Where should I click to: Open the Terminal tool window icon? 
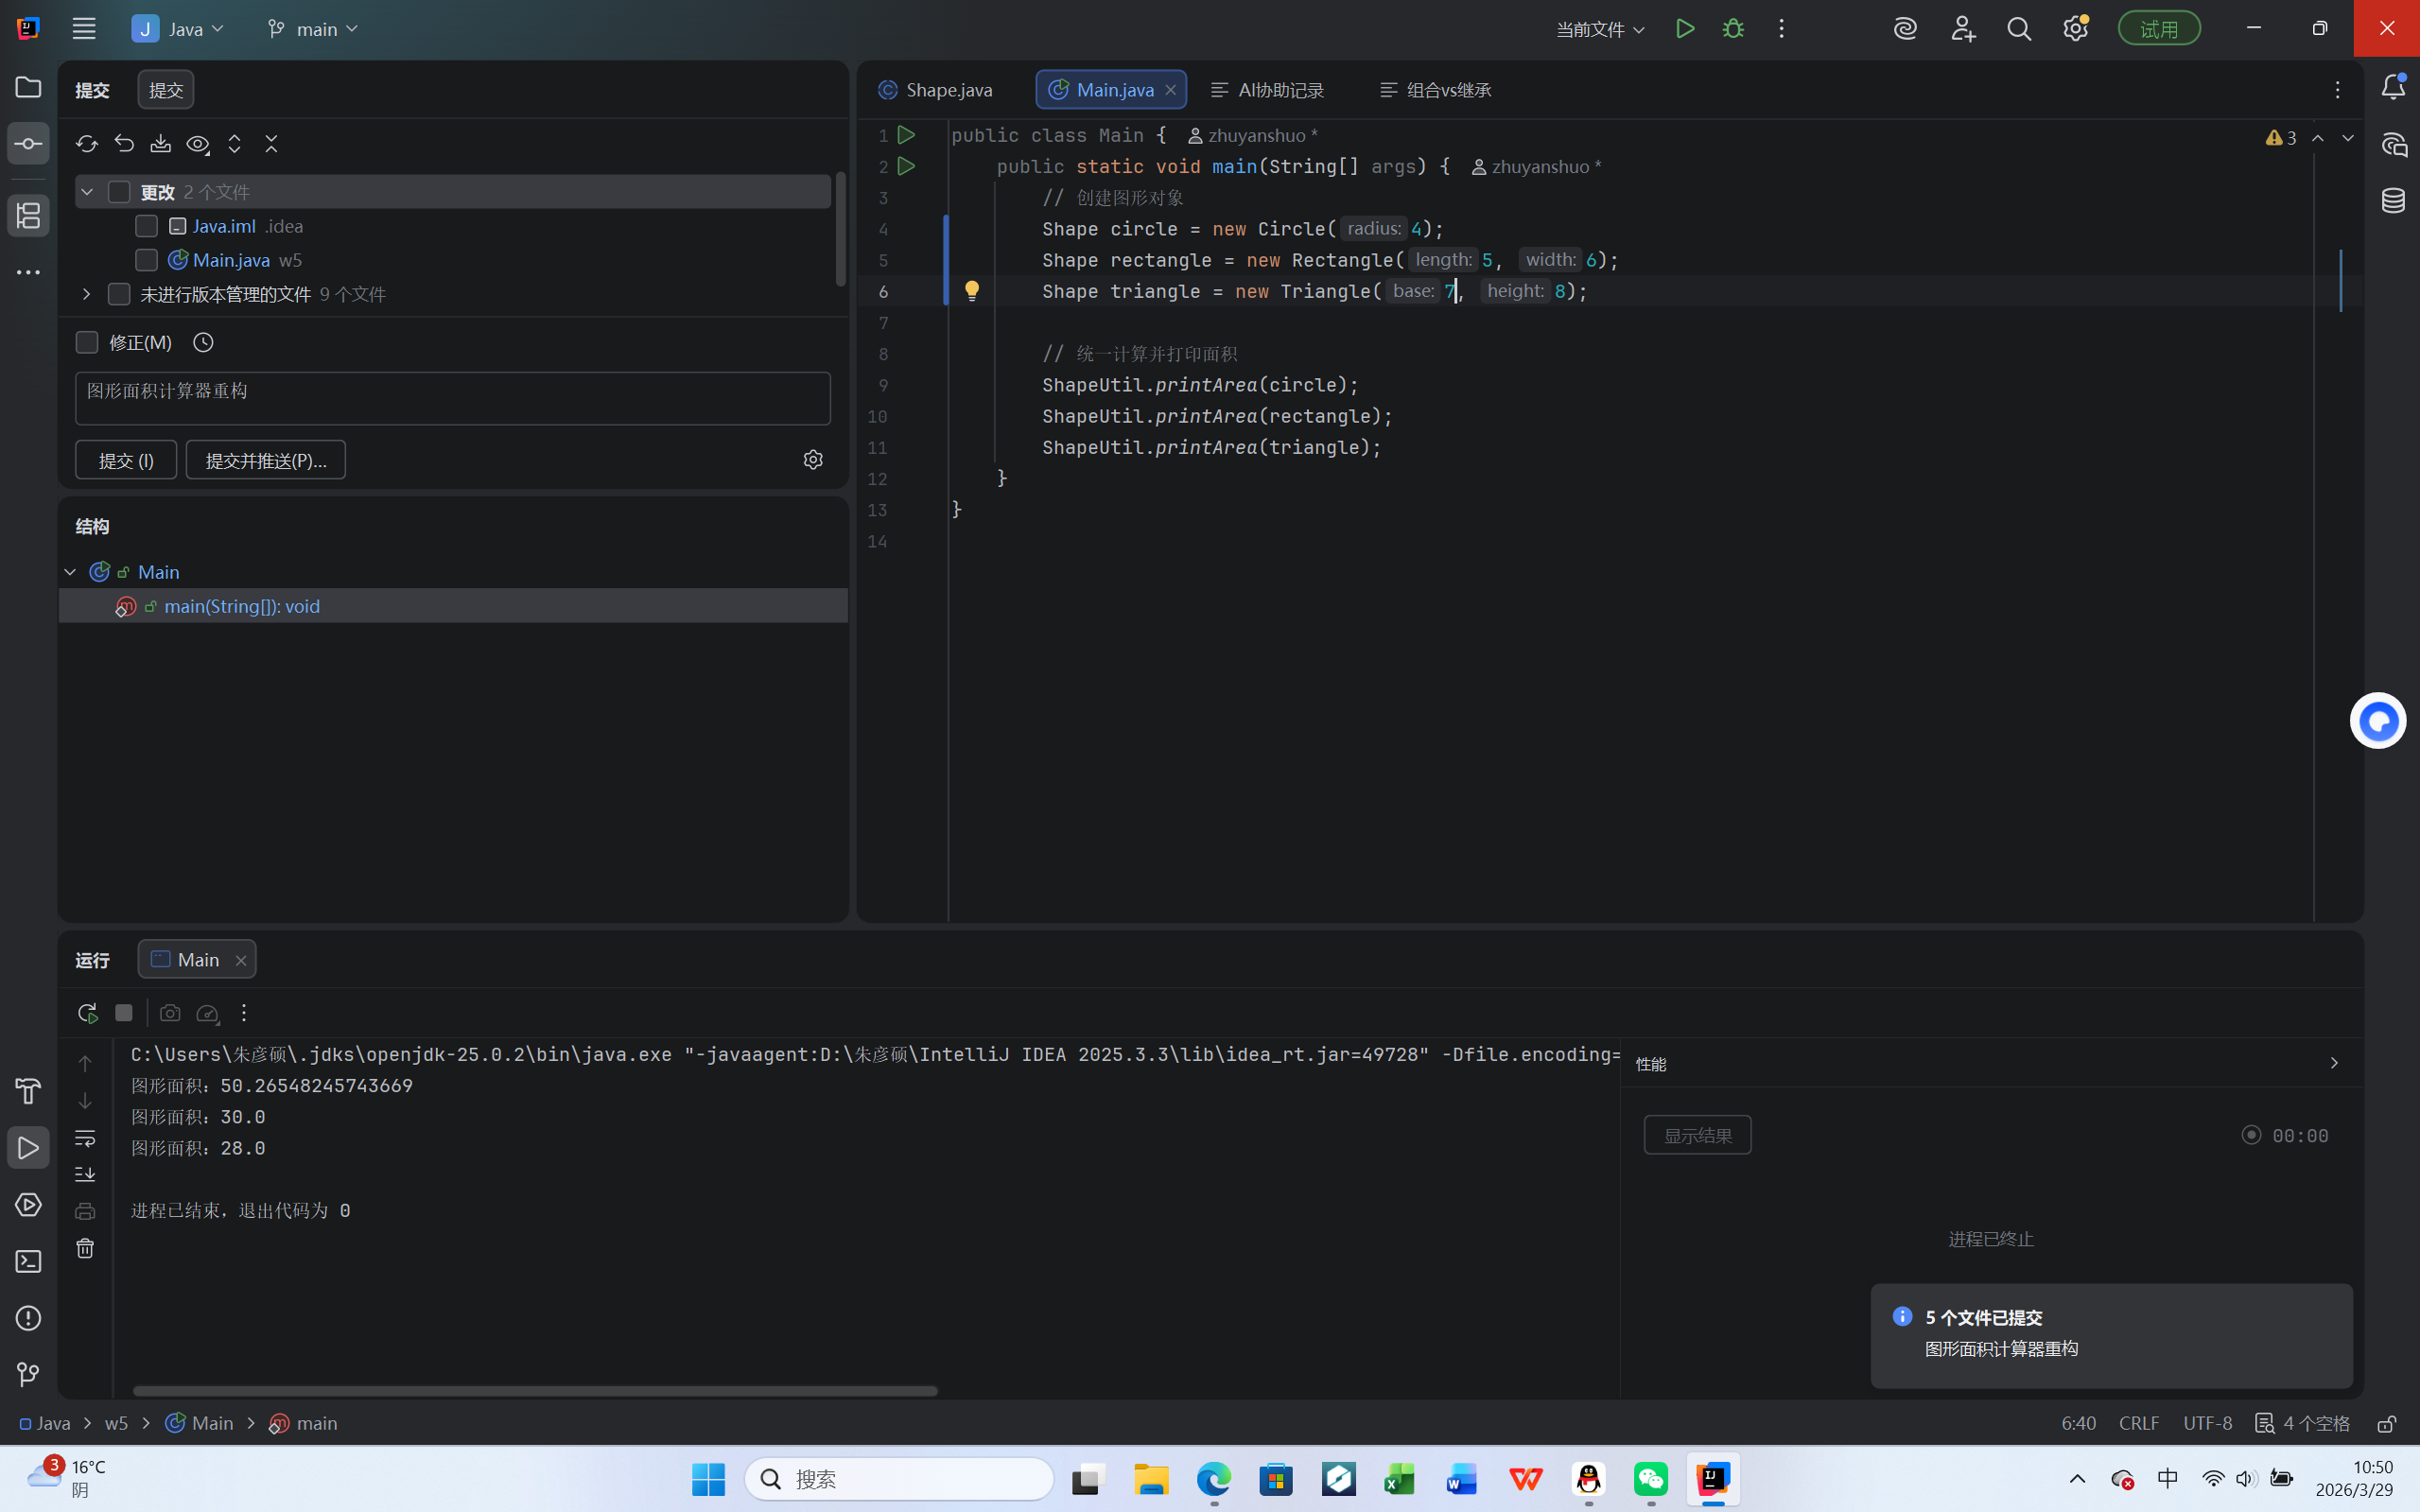(x=28, y=1262)
